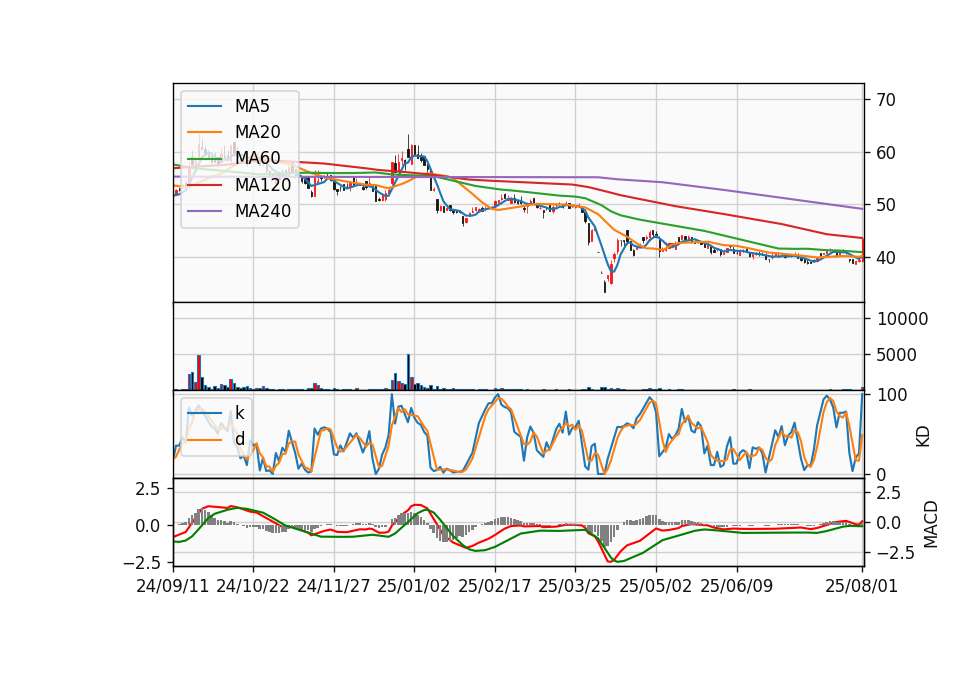
Task: Click the volume axis value 5000
Action: coord(896,355)
